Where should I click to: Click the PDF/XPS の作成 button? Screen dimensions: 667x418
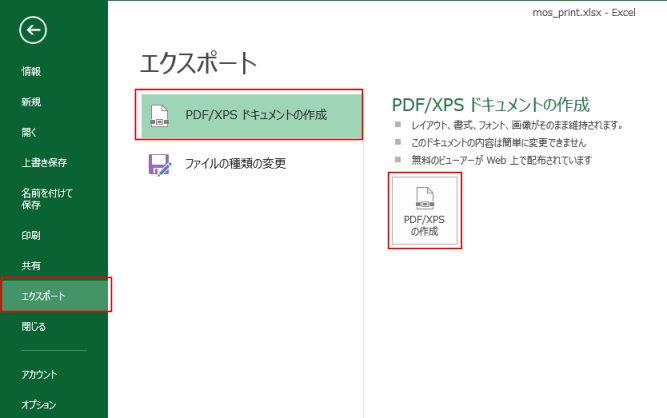[425, 211]
